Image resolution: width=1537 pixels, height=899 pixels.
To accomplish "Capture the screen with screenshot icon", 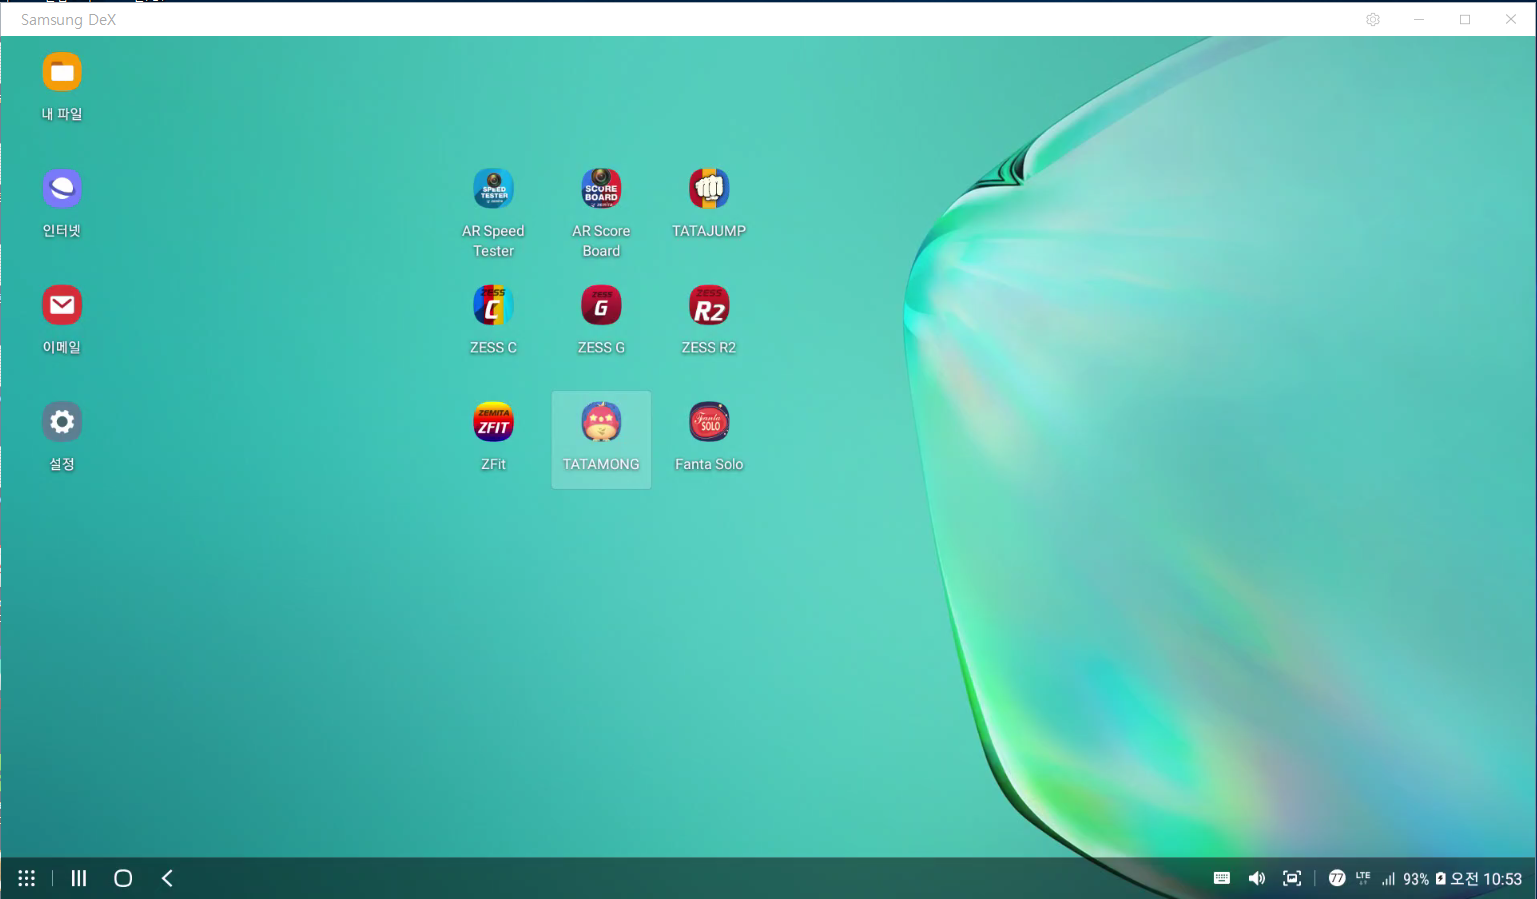I will tap(1292, 878).
